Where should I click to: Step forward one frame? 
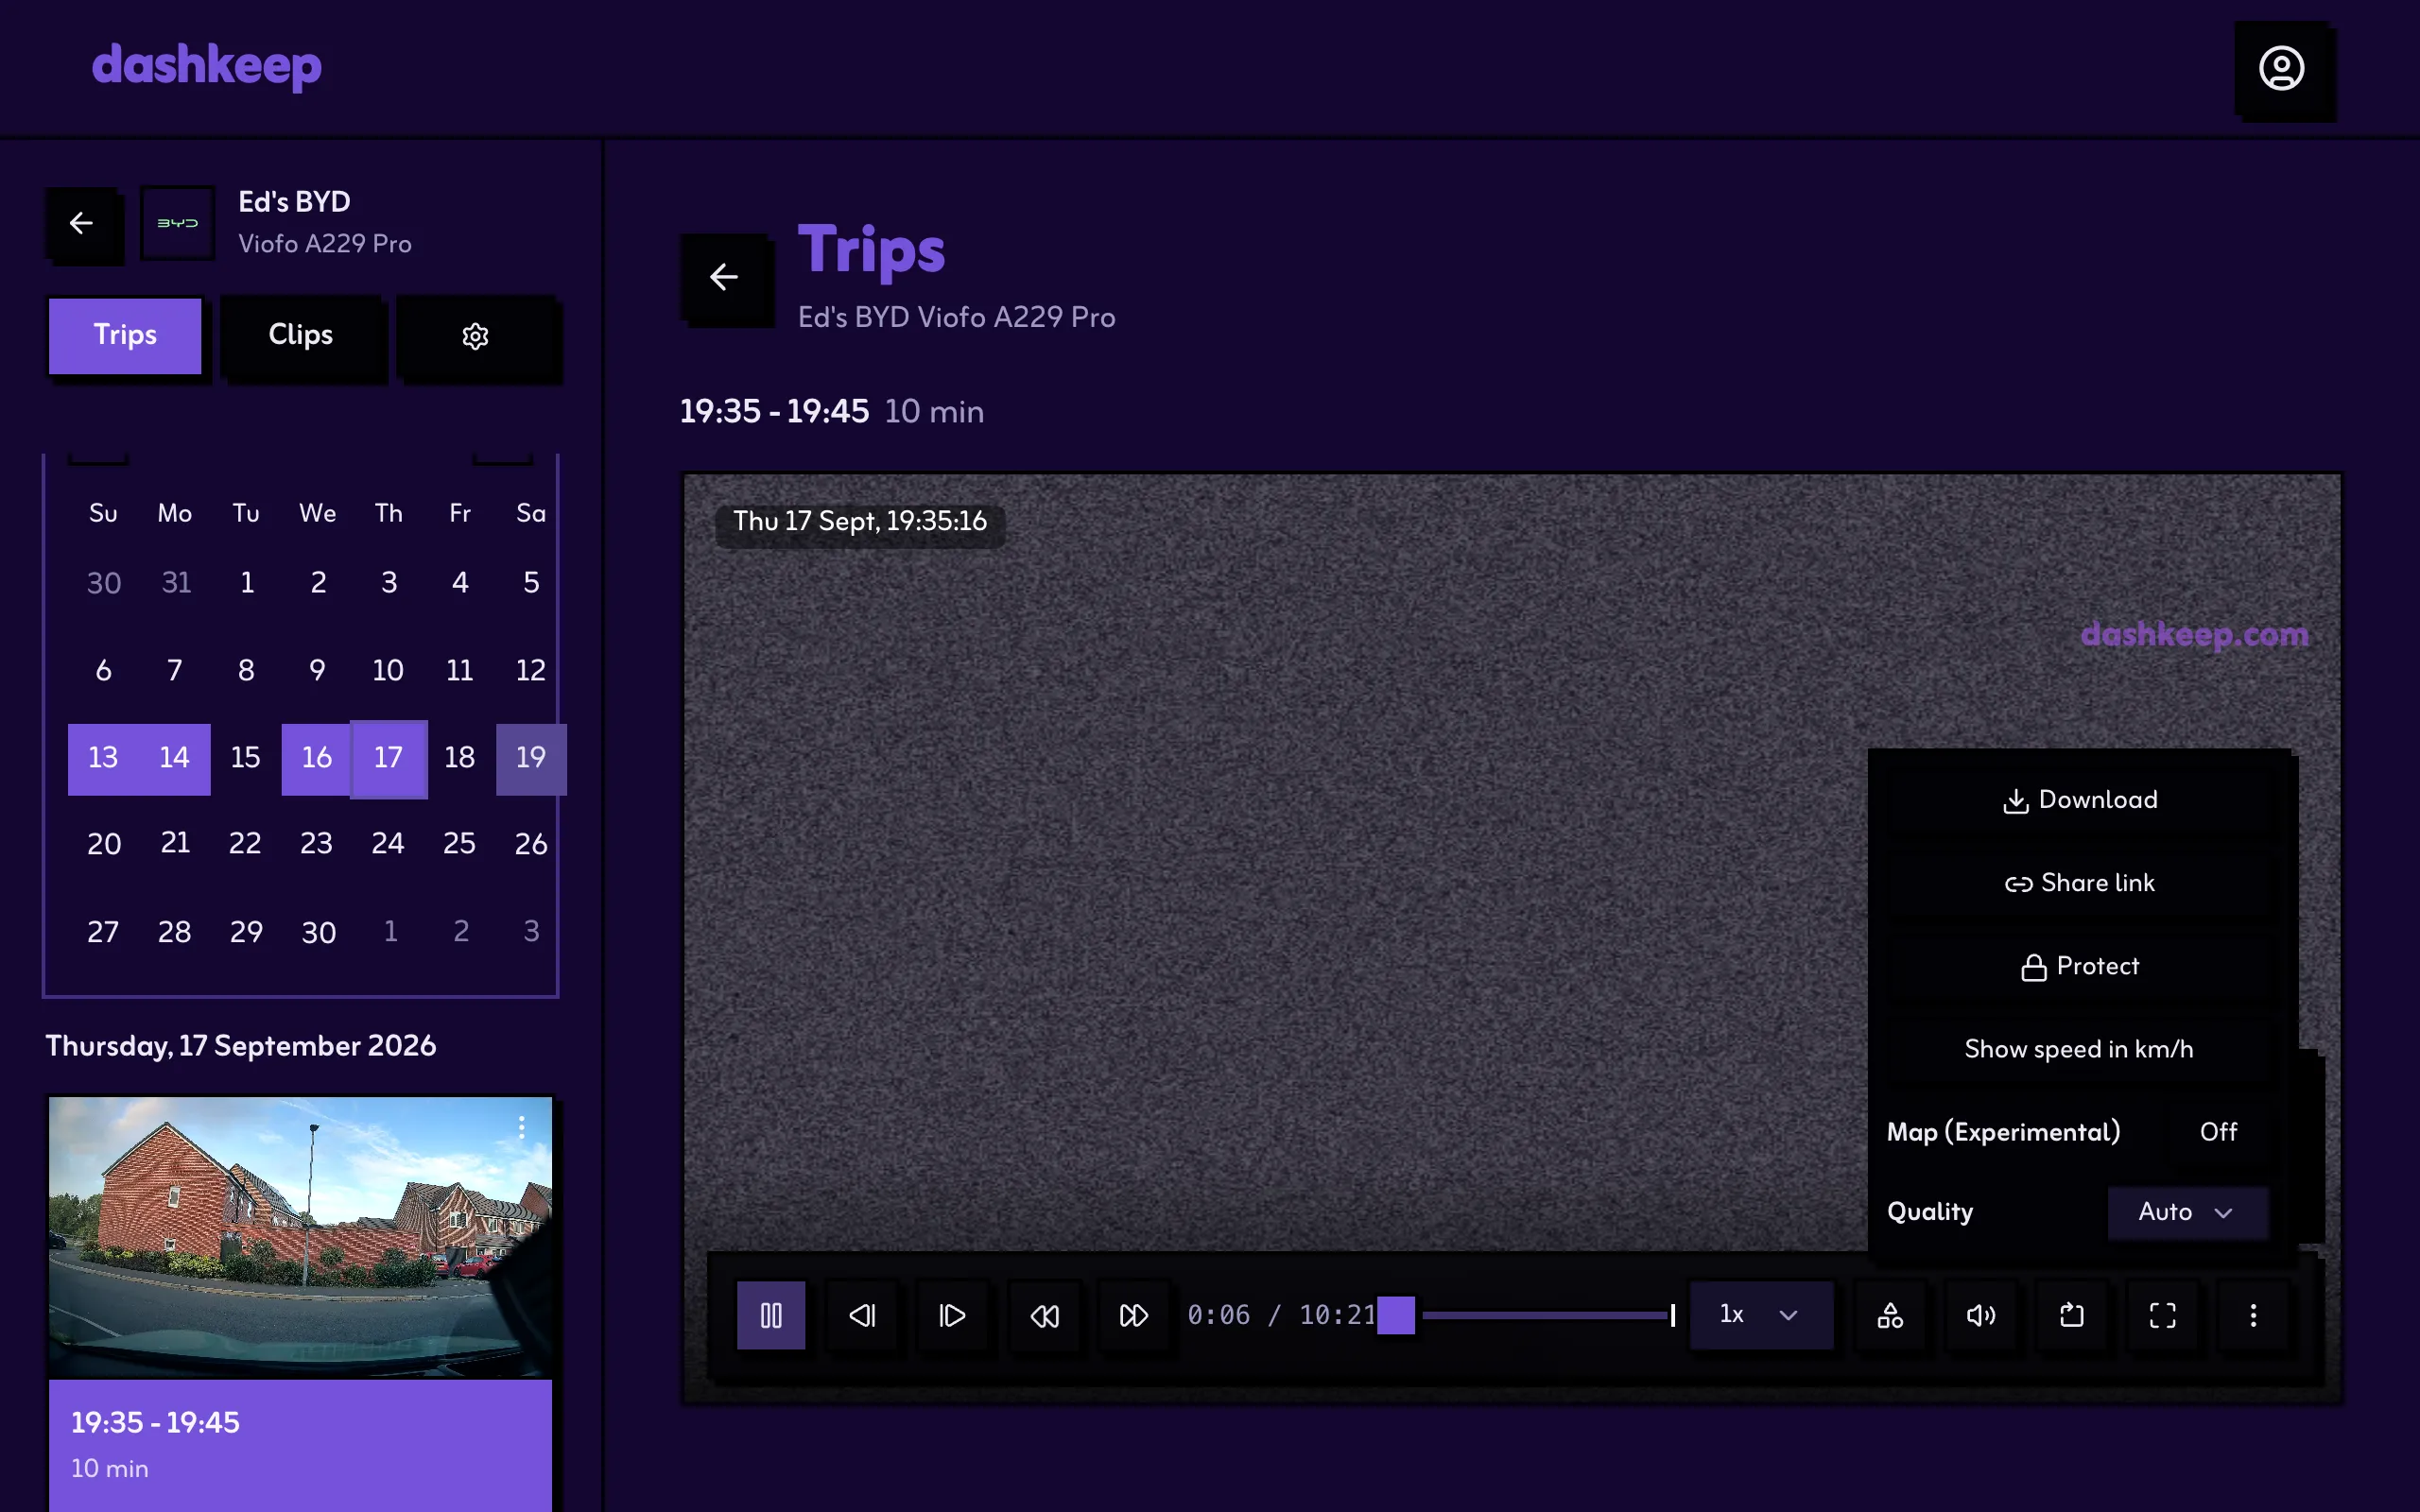[953, 1315]
